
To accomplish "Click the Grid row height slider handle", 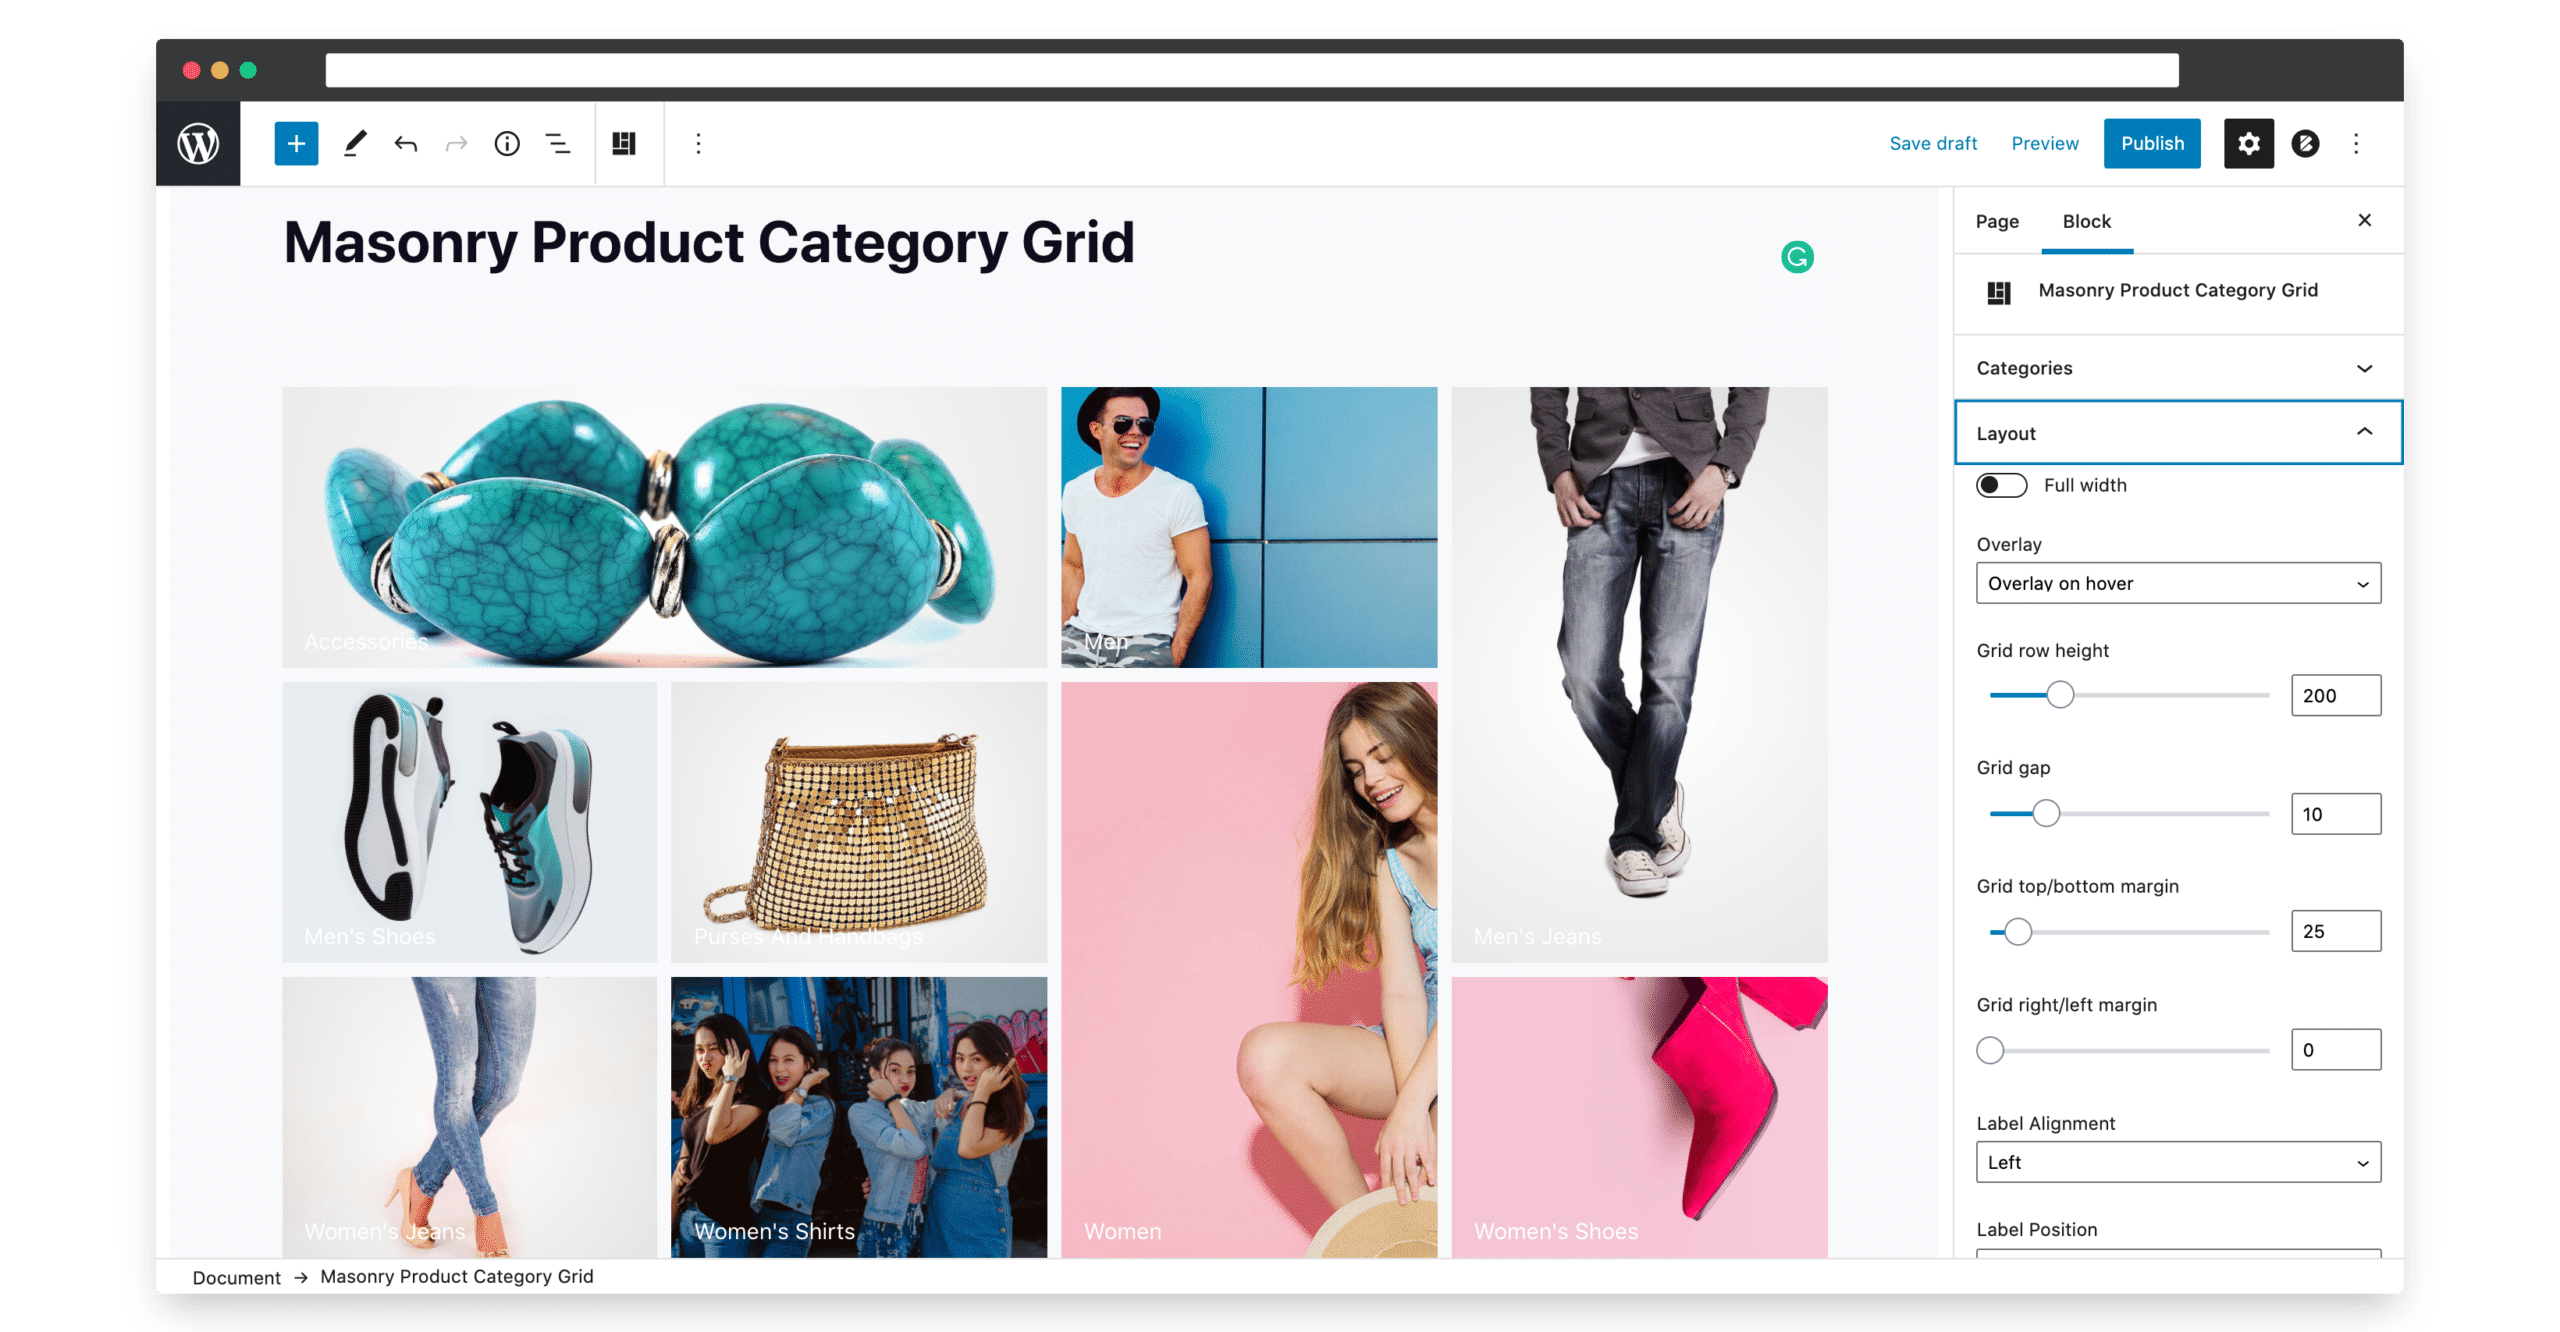I will [2059, 695].
